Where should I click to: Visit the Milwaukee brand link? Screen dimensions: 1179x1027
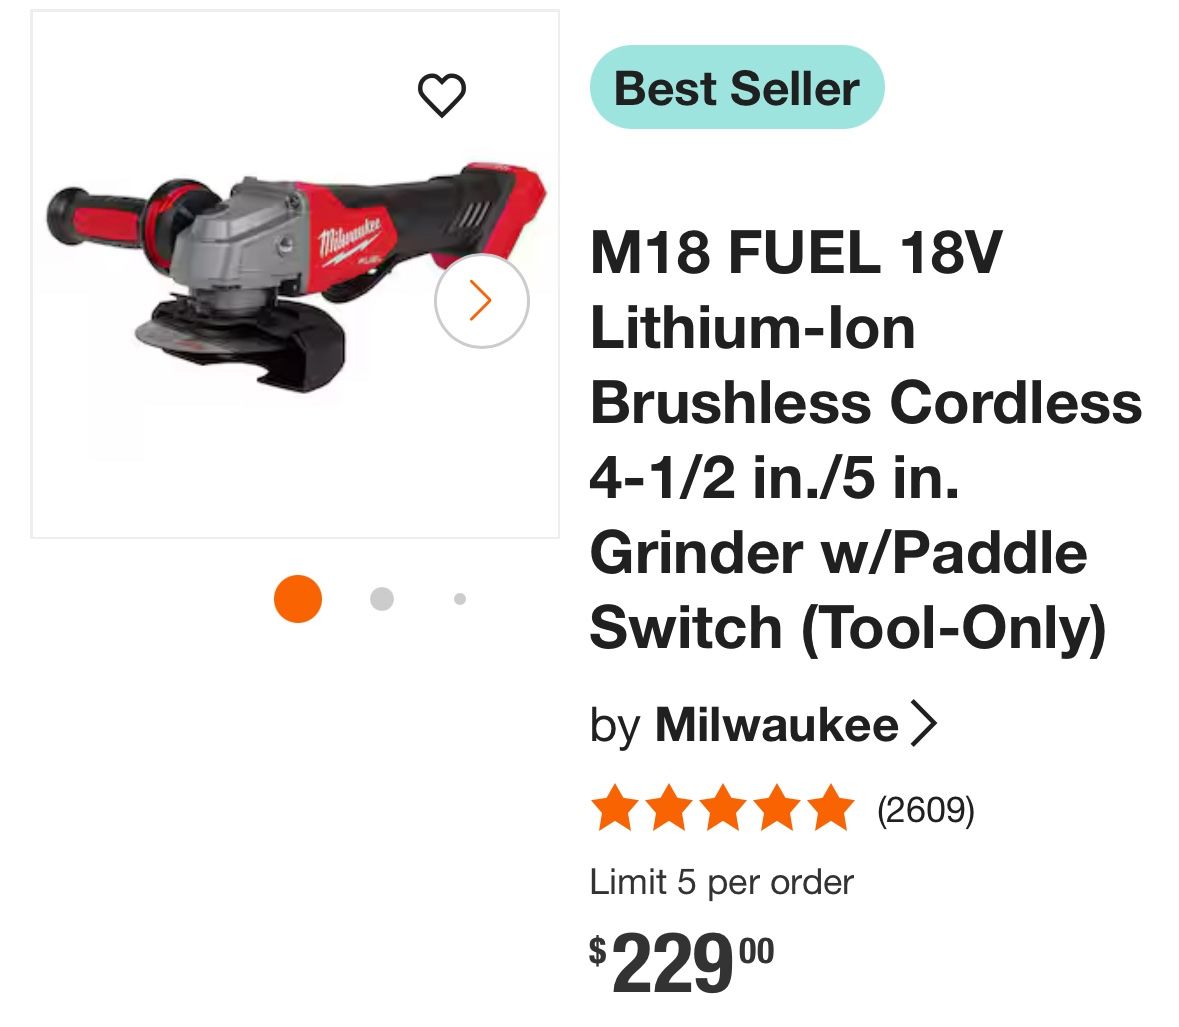point(776,724)
